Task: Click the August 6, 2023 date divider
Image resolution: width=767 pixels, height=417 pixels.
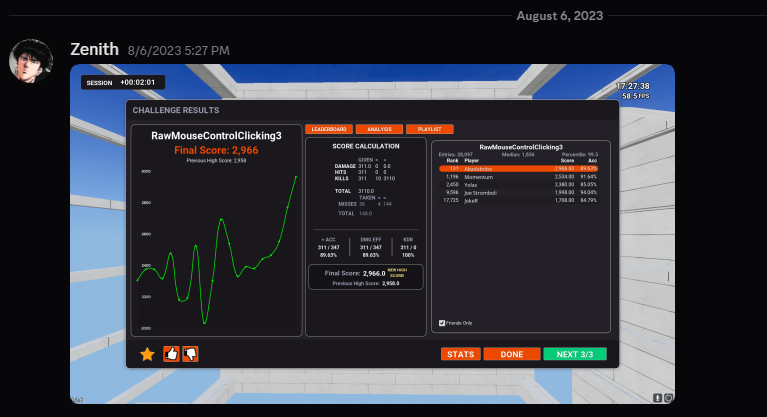Action: [560, 16]
